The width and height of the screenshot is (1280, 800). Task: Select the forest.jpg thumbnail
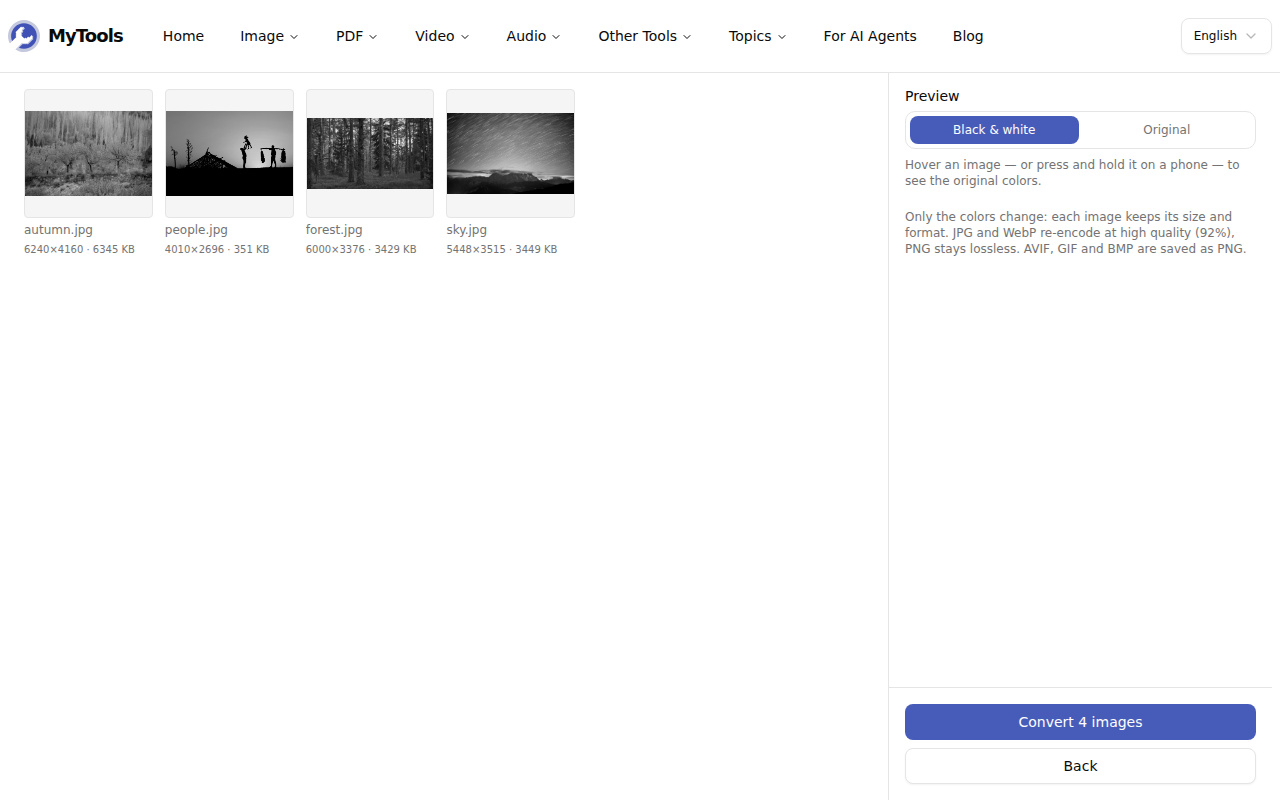pos(370,153)
